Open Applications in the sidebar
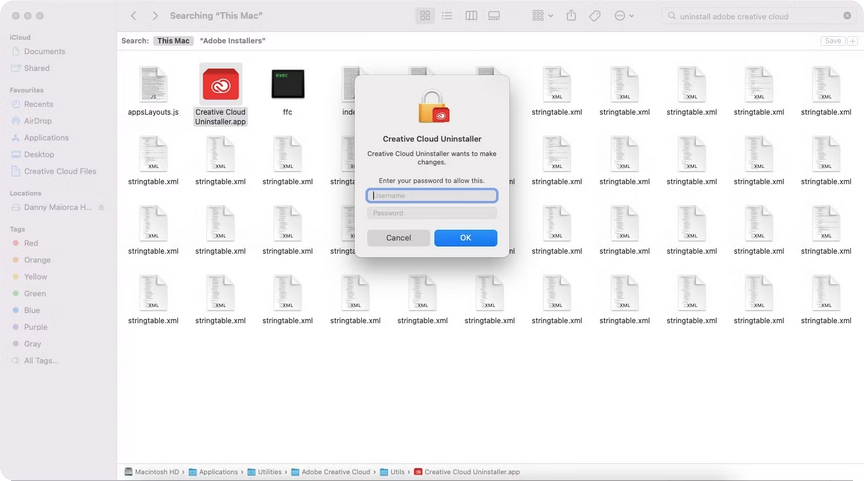Viewport: 864px width, 481px height. 46,138
